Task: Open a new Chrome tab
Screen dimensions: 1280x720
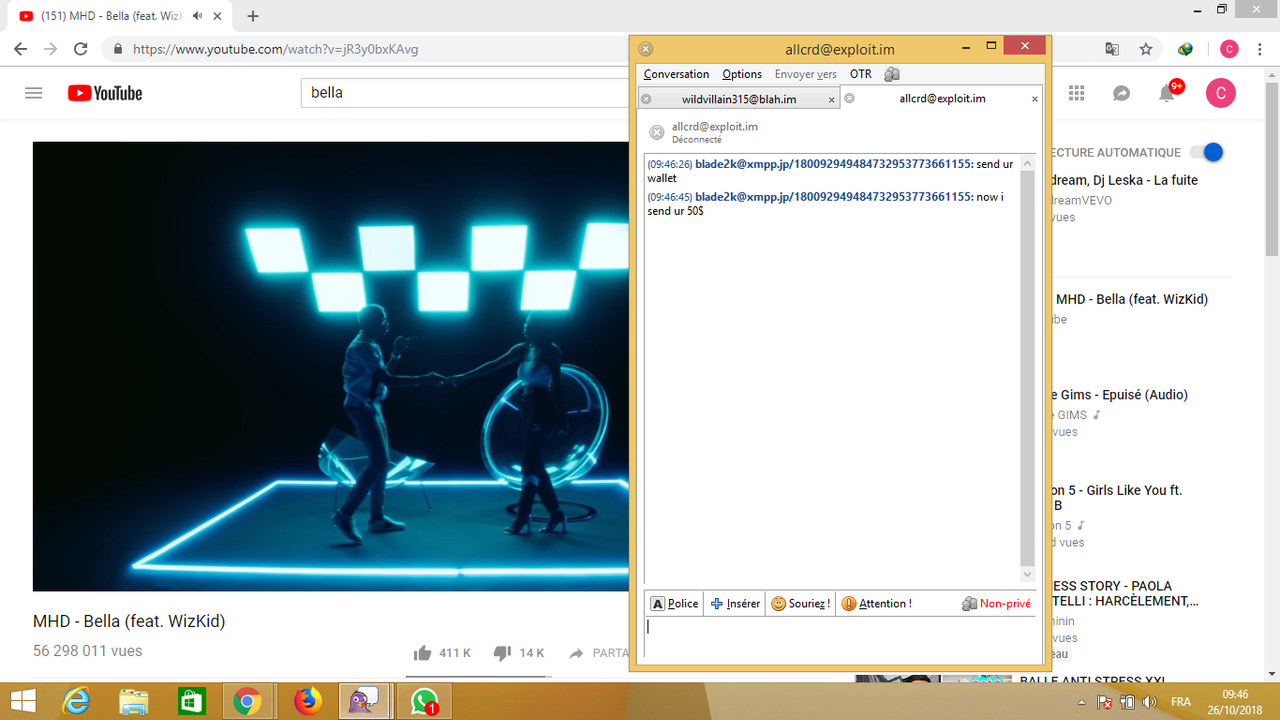Action: [253, 16]
